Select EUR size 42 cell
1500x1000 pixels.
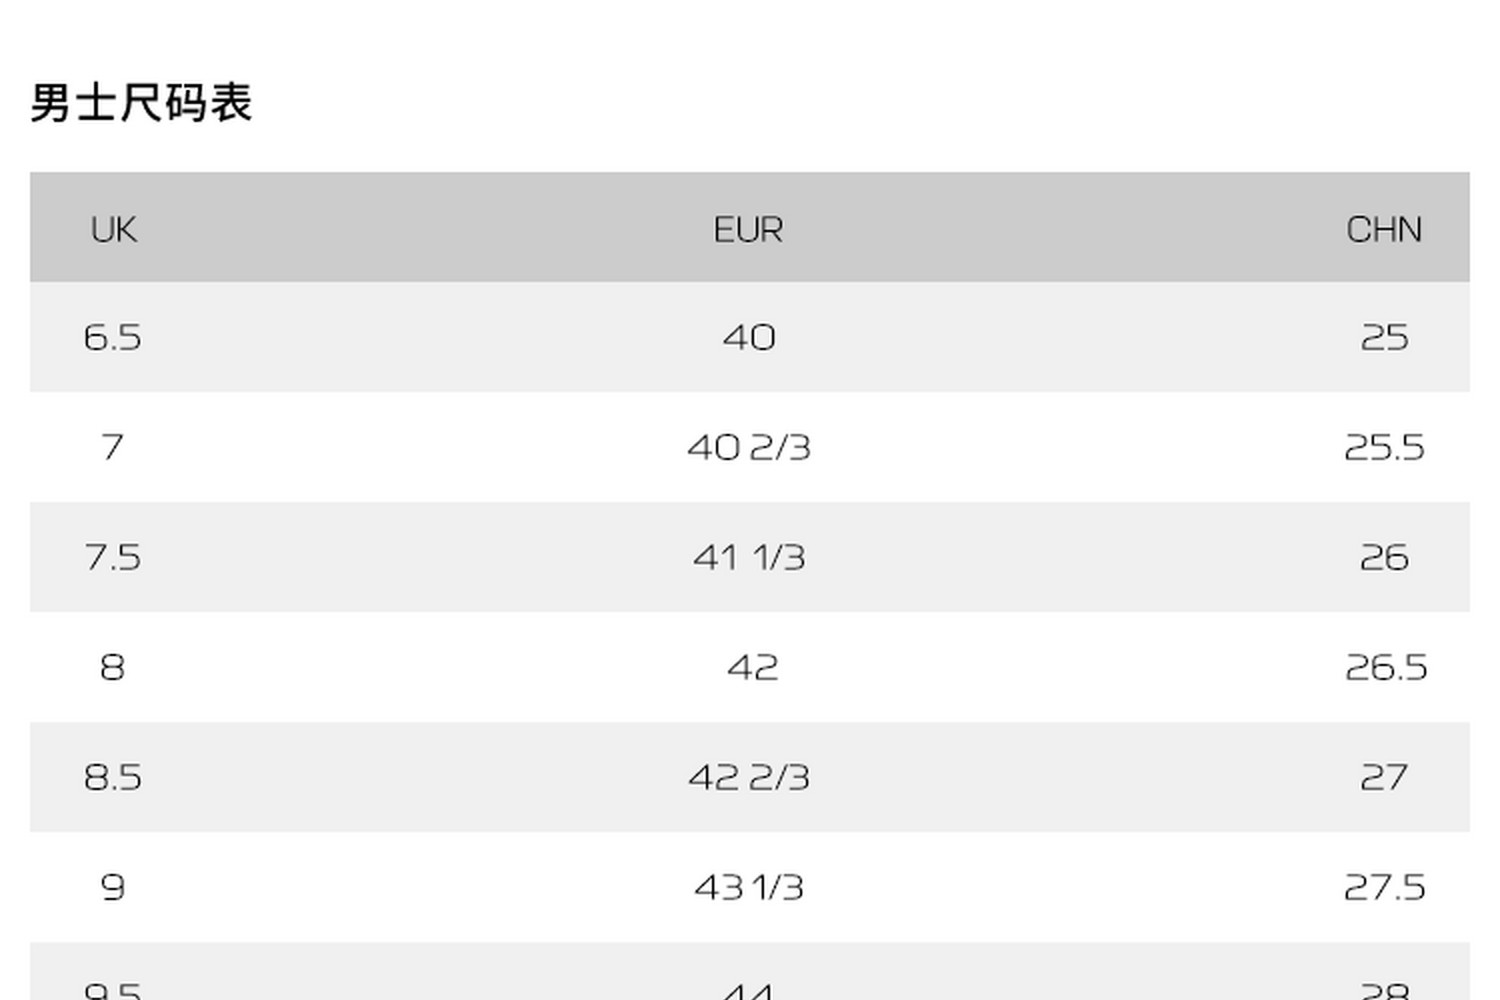(x=752, y=667)
